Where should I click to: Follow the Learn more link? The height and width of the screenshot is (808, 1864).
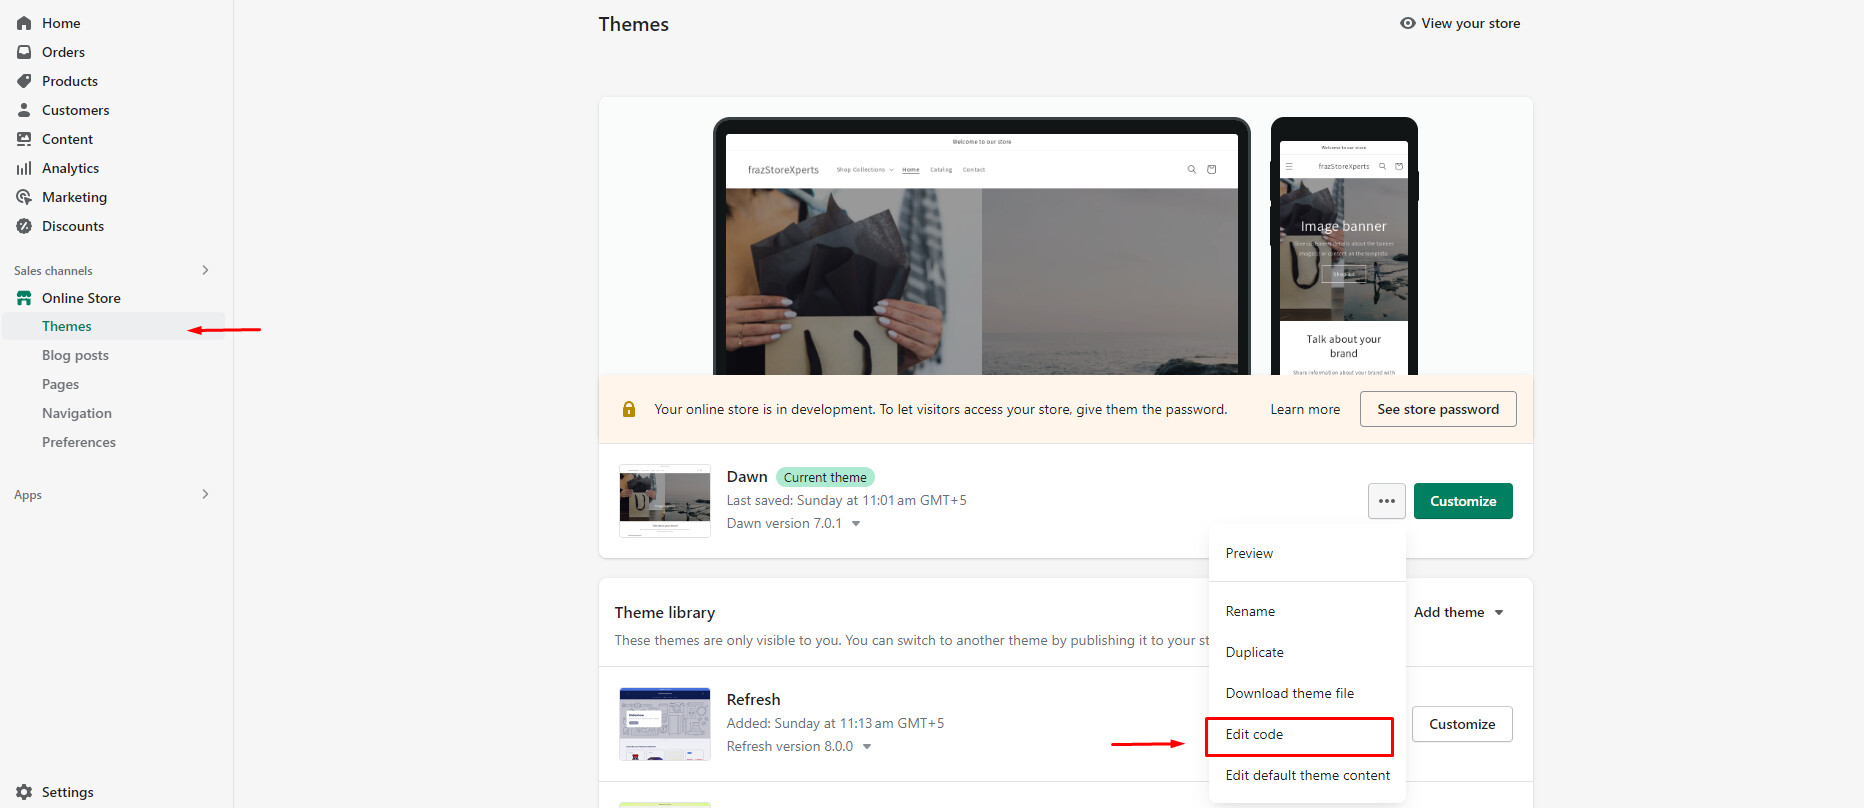tap(1305, 409)
